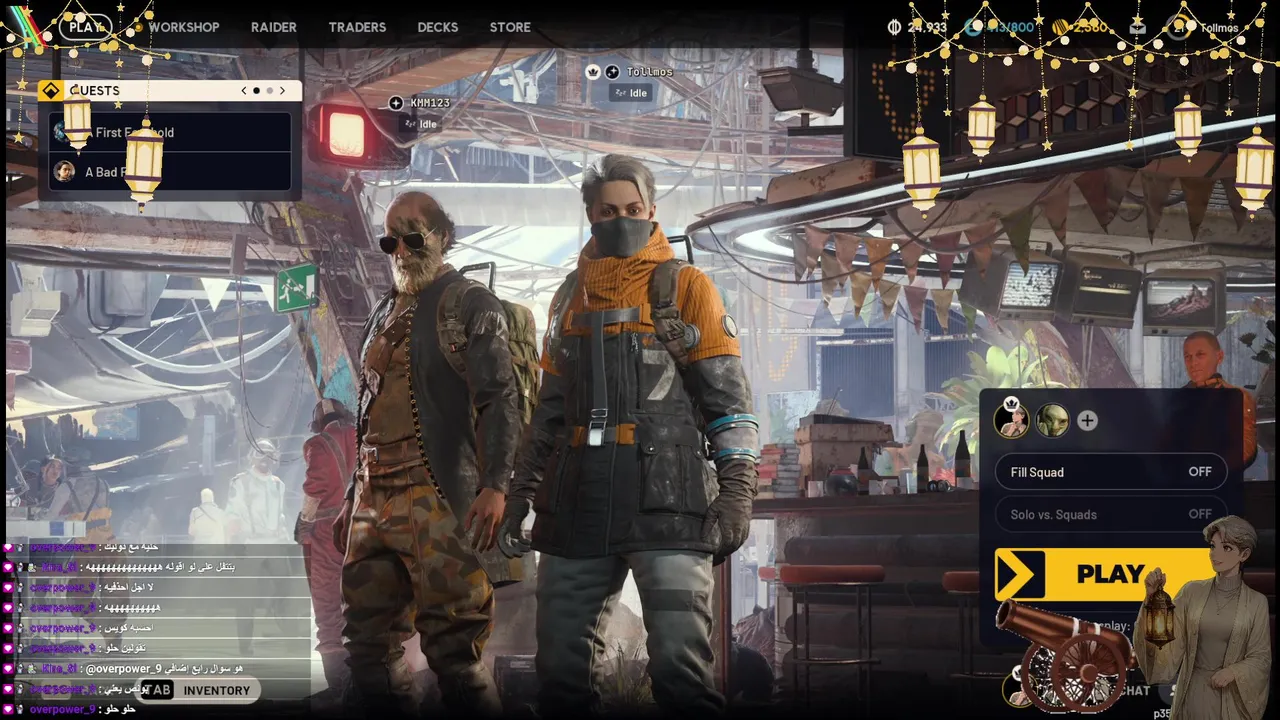The height and width of the screenshot is (720, 1280).
Task: Click the coin currency icon beside 24,933
Action: 894,27
